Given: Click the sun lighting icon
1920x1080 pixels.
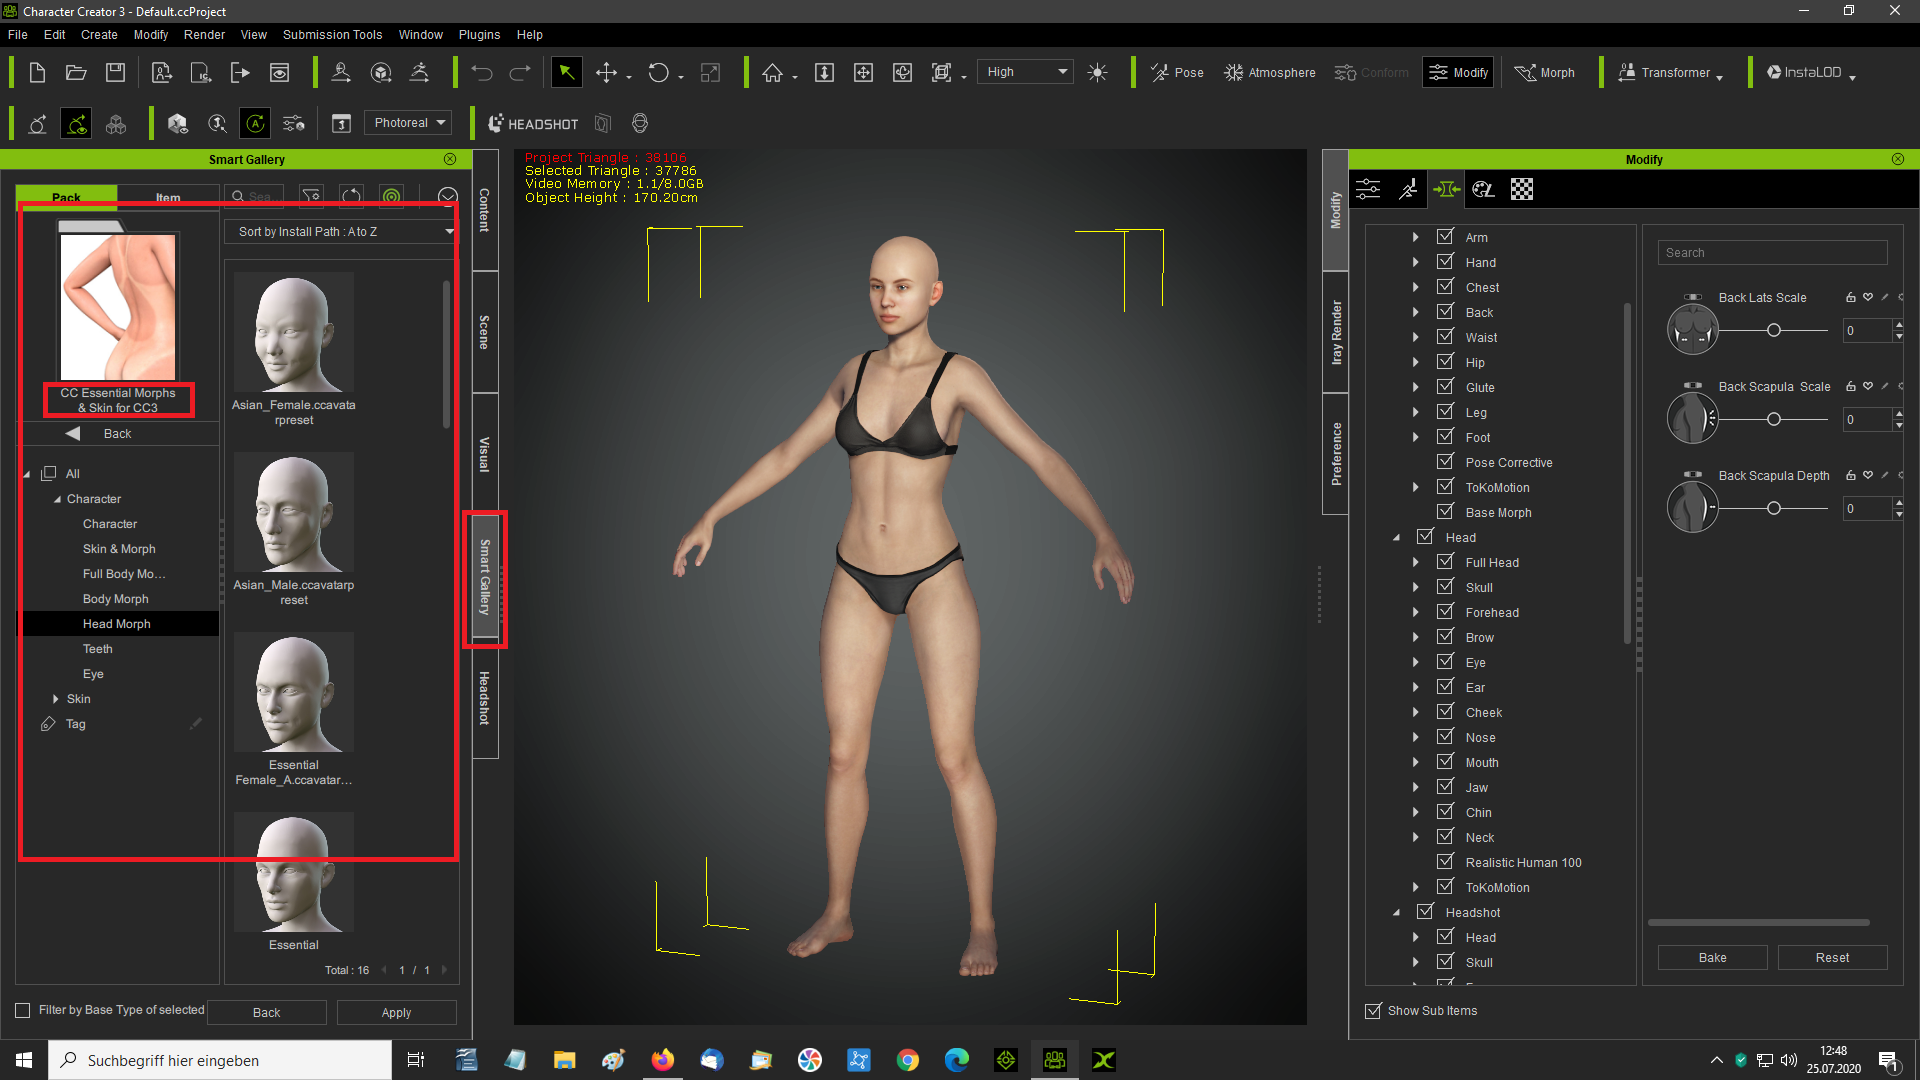Looking at the screenshot, I should (1097, 72).
